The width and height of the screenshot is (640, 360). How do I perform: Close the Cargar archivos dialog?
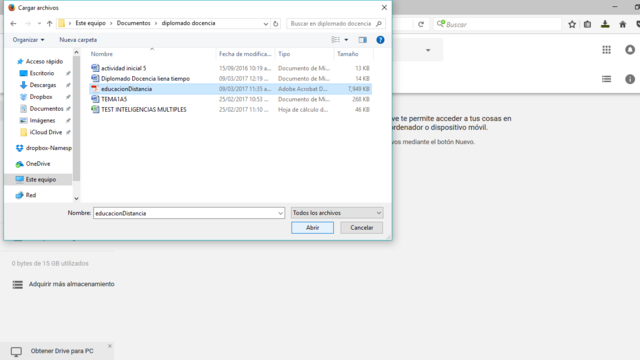(384, 7)
